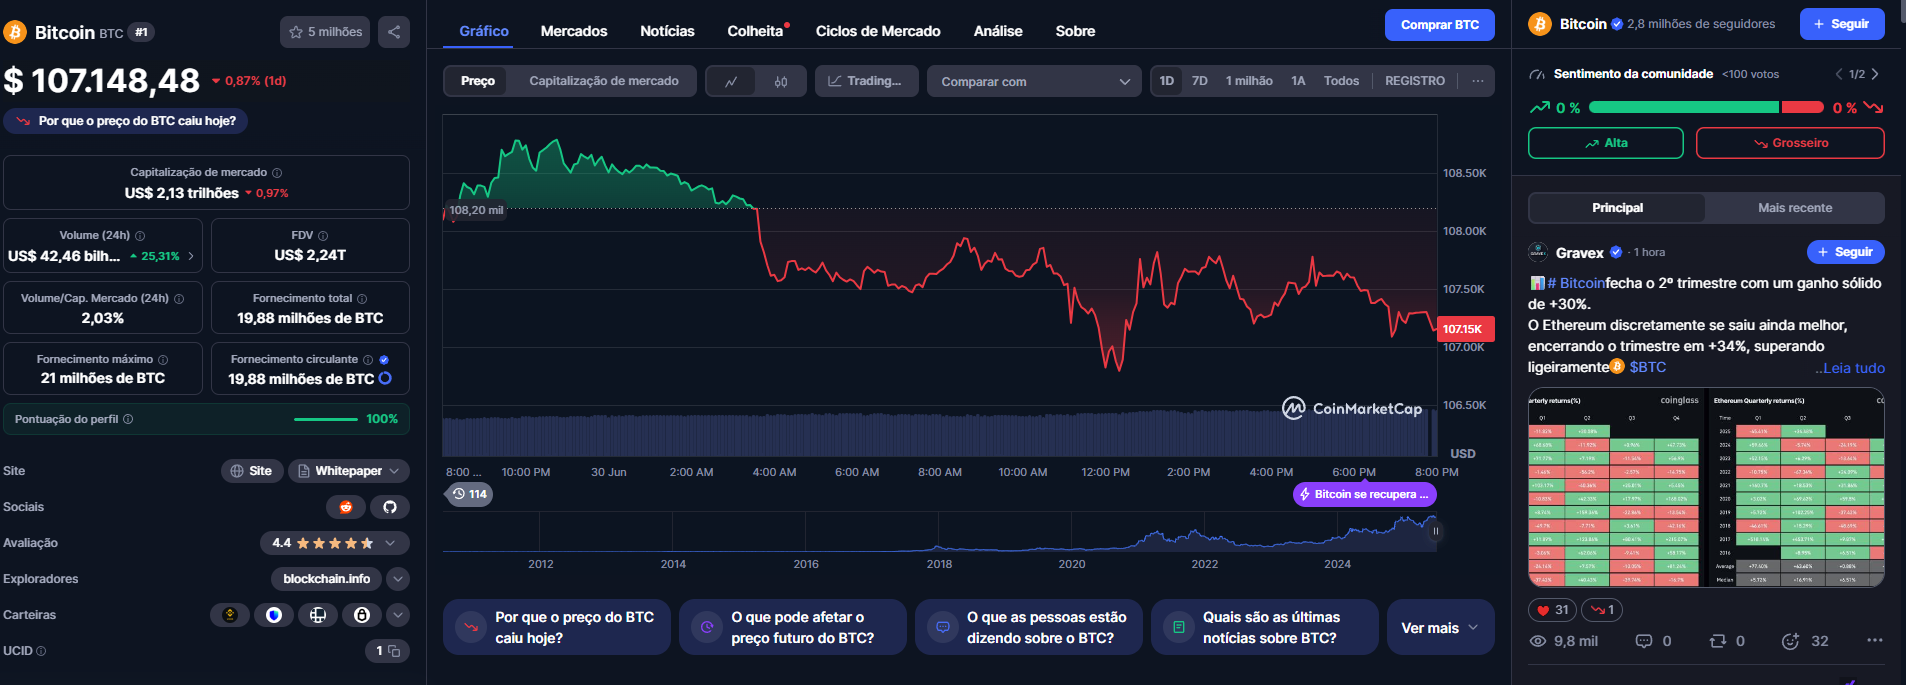Click the share icon next to watchlist star
This screenshot has width=1906, height=685.
click(x=394, y=32)
